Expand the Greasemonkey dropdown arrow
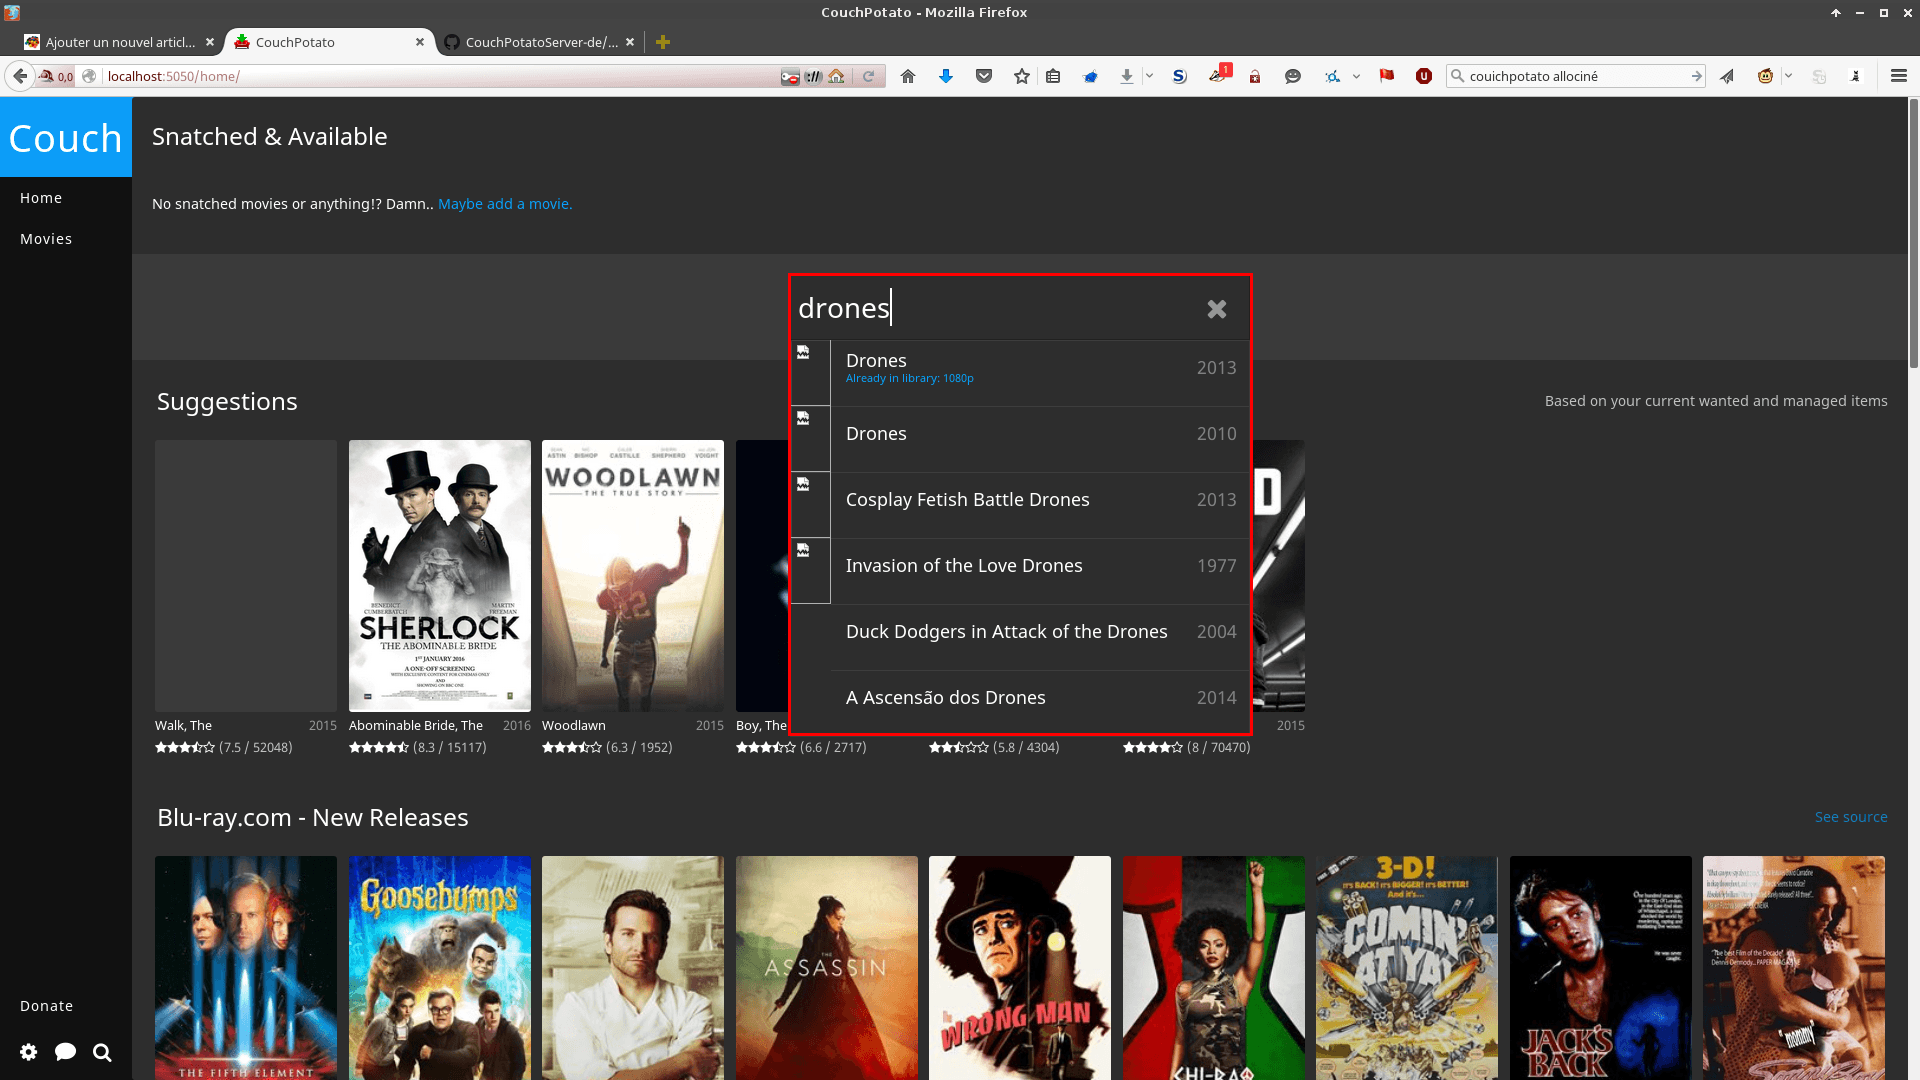Image resolution: width=1920 pixels, height=1080 pixels. [x=1789, y=76]
